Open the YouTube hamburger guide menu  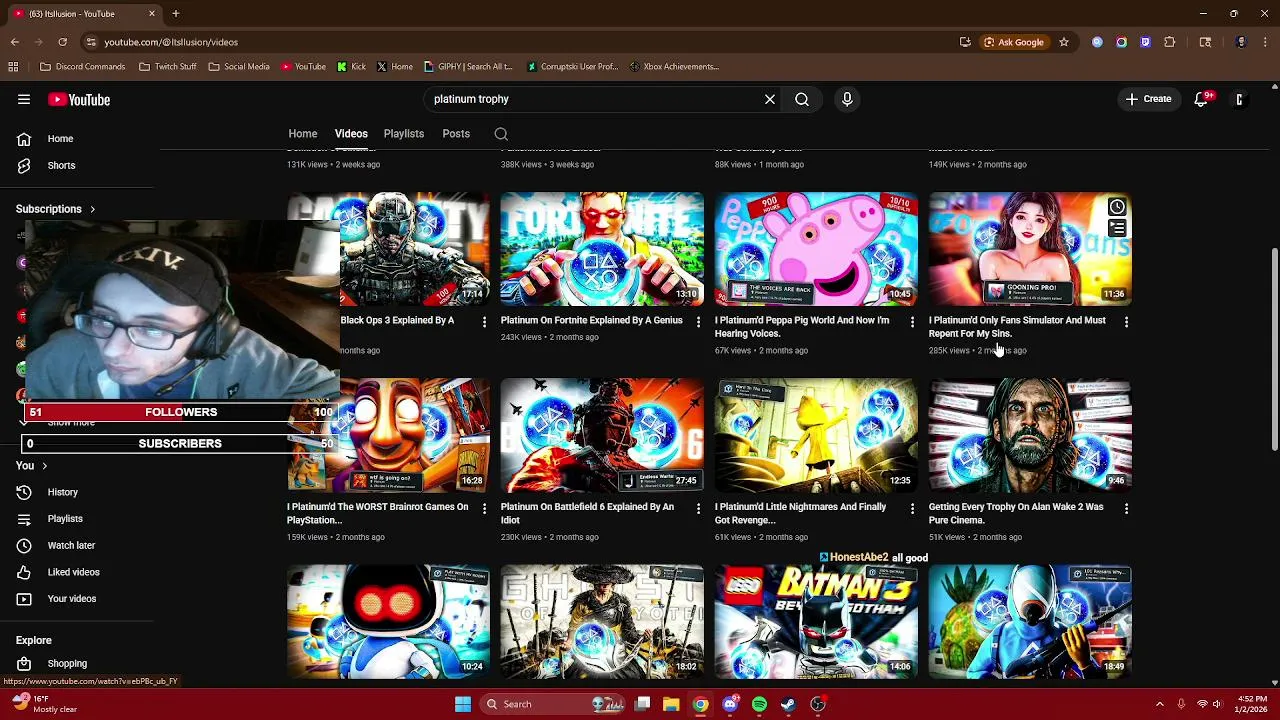click(24, 99)
